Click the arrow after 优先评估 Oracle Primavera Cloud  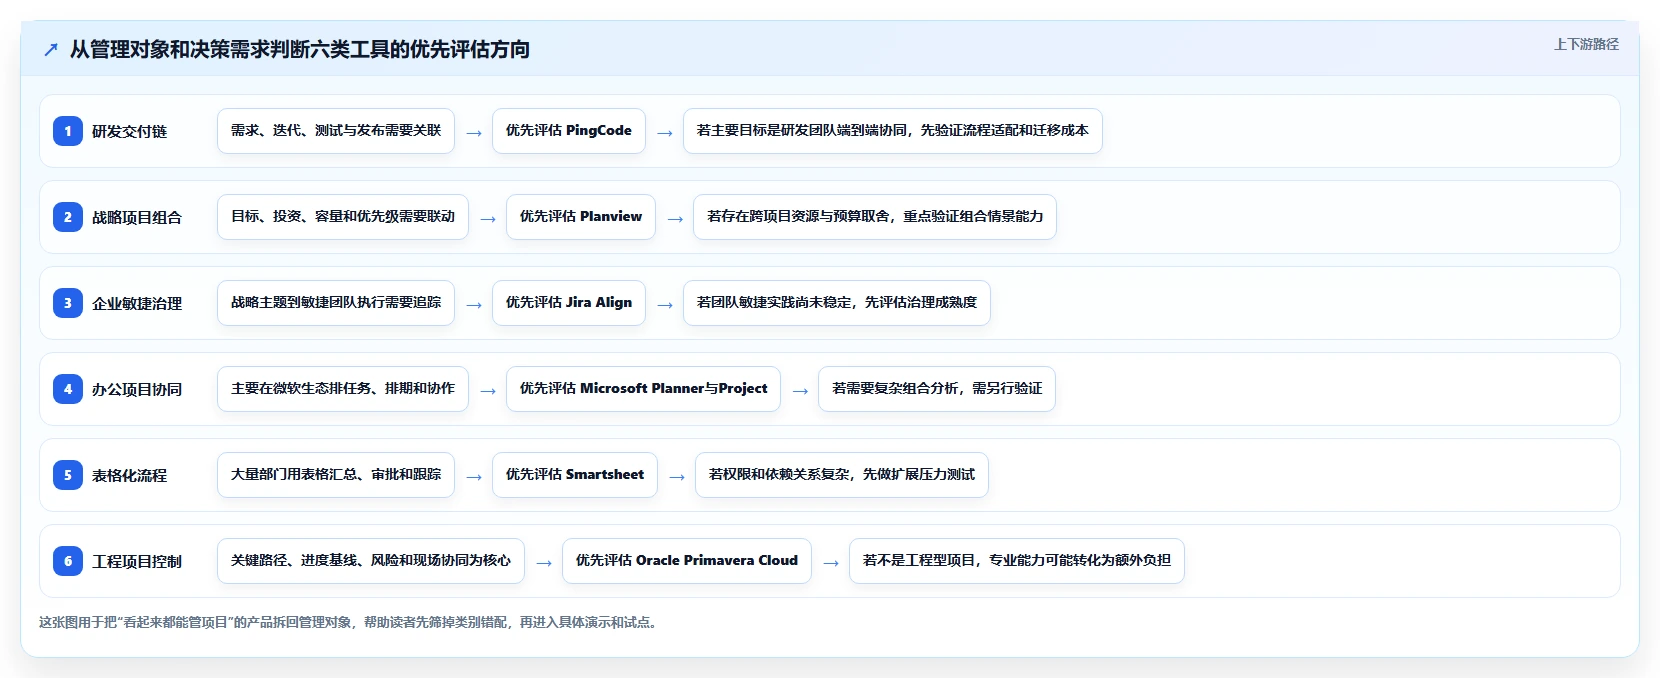(x=831, y=563)
